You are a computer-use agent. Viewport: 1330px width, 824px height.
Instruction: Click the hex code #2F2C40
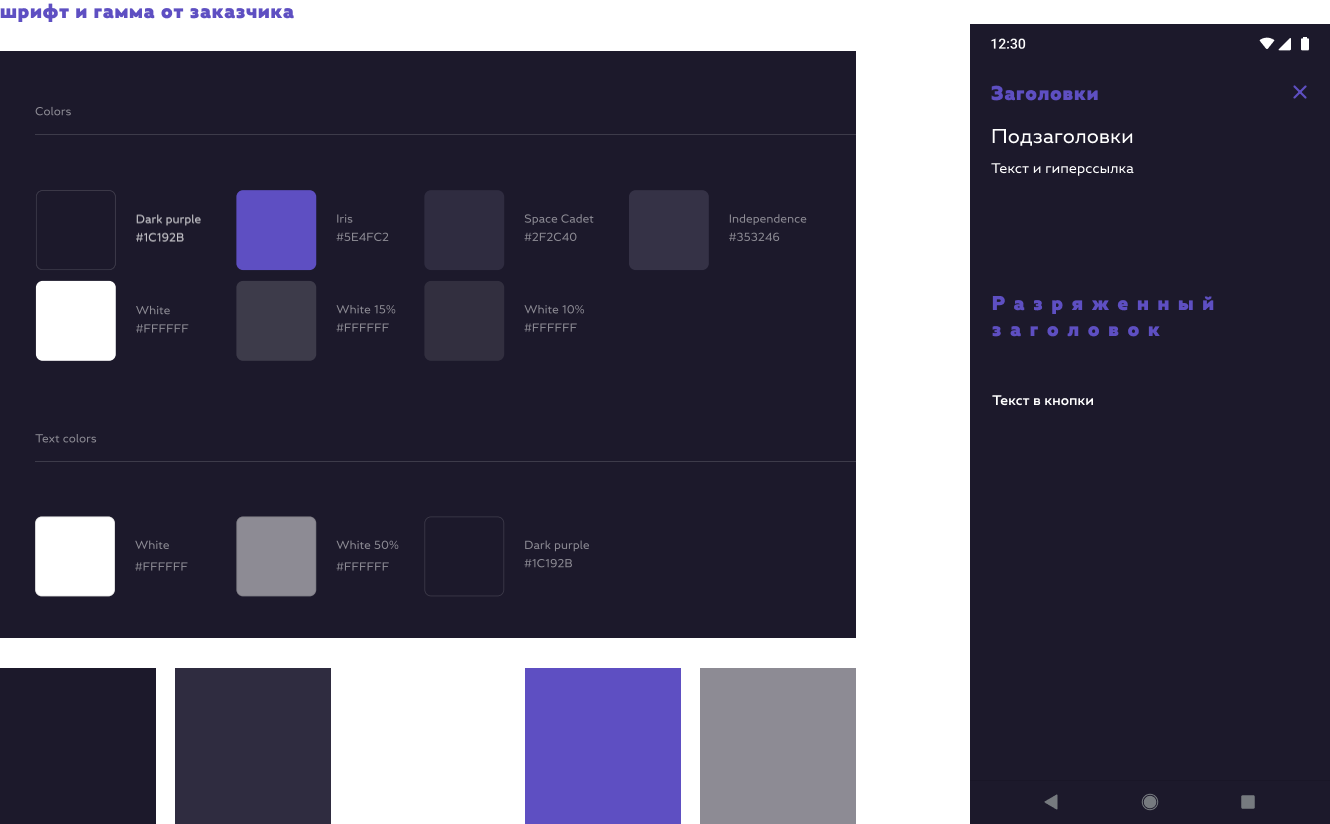click(551, 237)
